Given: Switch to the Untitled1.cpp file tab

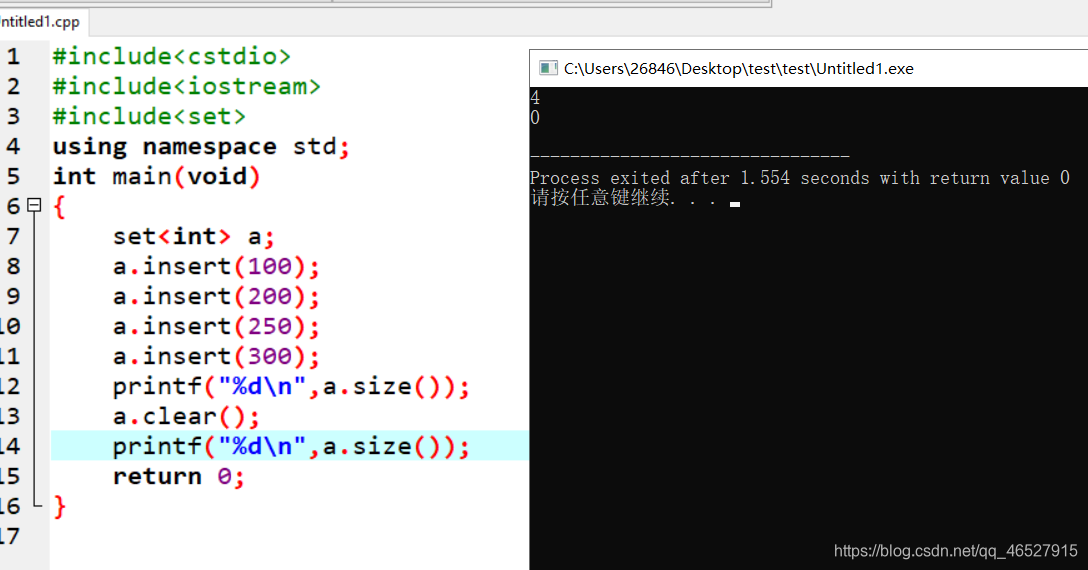Looking at the screenshot, I should 40,22.
